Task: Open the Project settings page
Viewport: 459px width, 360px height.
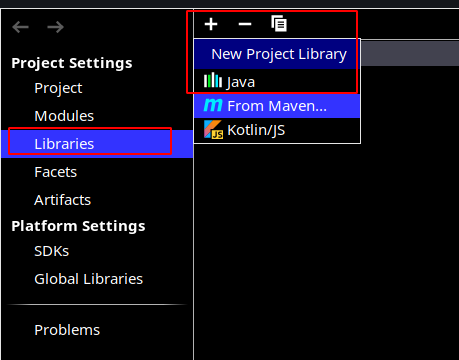Action: [x=58, y=88]
